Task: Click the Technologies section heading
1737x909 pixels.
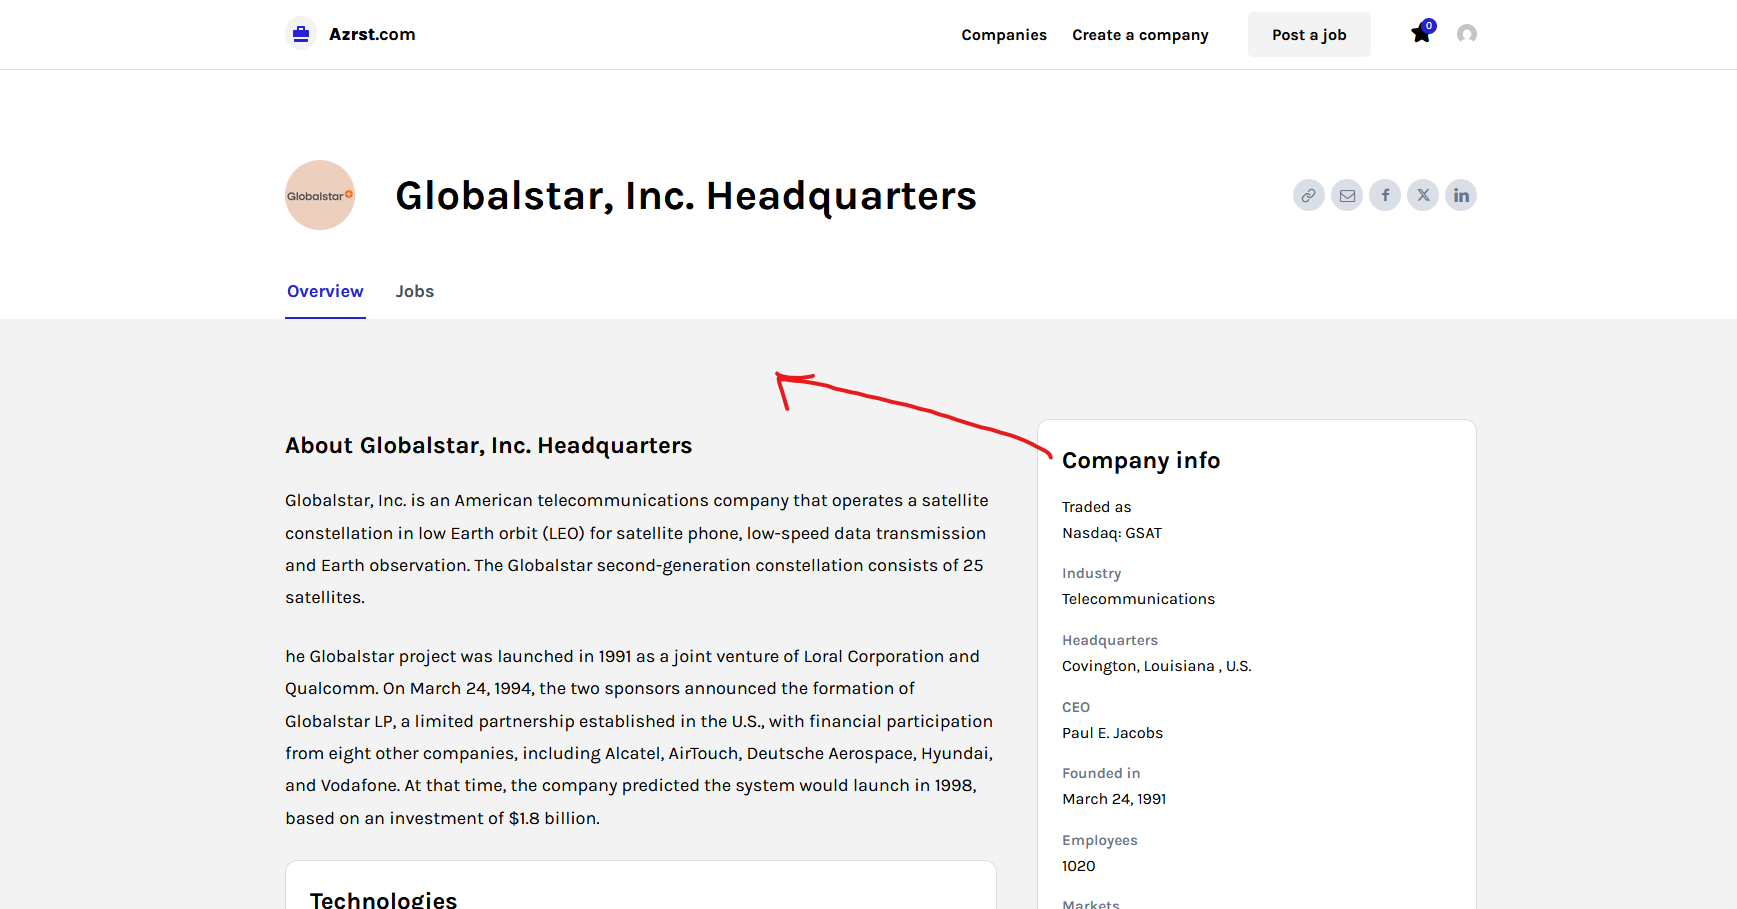Action: 383,900
